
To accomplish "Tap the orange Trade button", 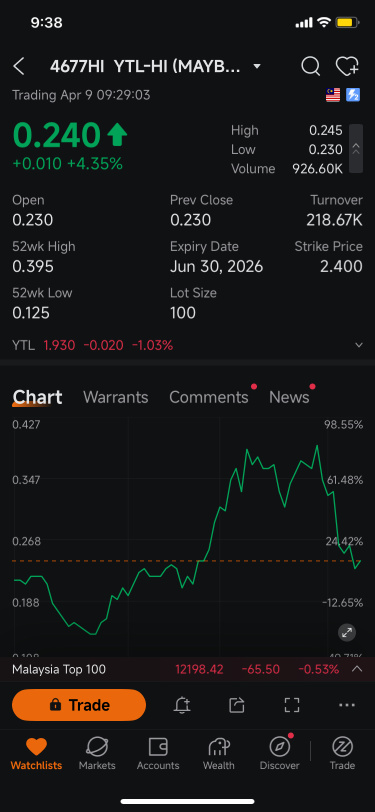I will (x=79, y=705).
